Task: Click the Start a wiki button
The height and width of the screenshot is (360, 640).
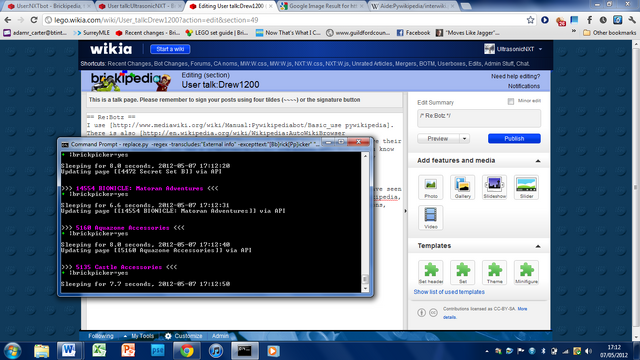Action: click(x=170, y=49)
